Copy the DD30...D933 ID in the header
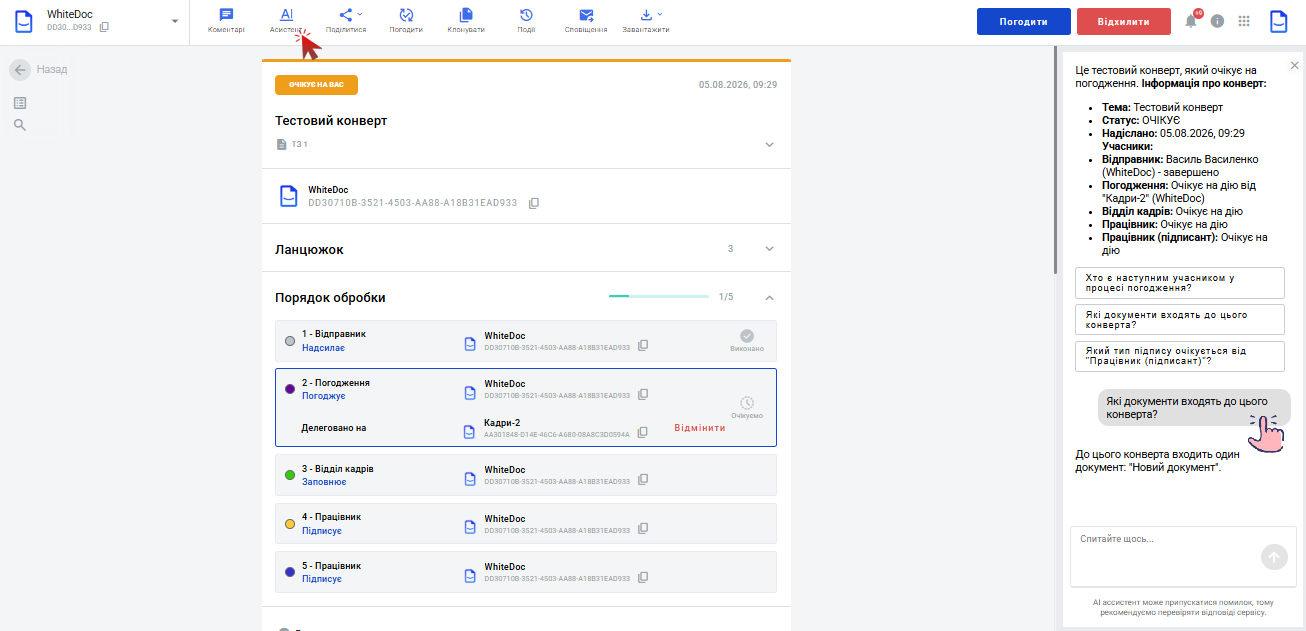 [104, 27]
